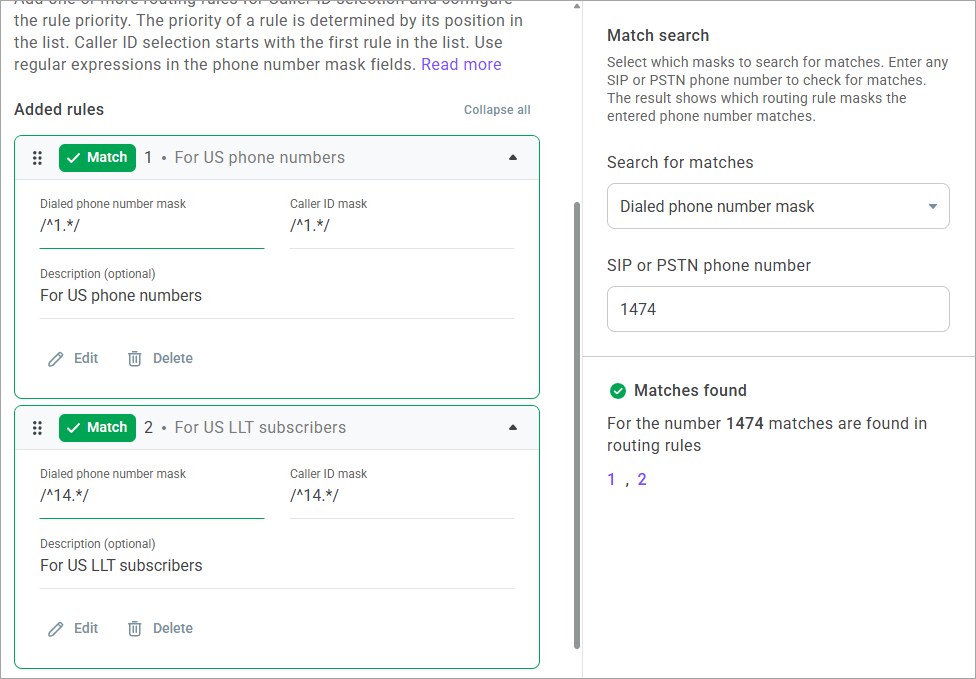The width and height of the screenshot is (976, 679).
Task: Click trash Delete icon for US phone numbers rule
Action: pyautogui.click(x=135, y=359)
